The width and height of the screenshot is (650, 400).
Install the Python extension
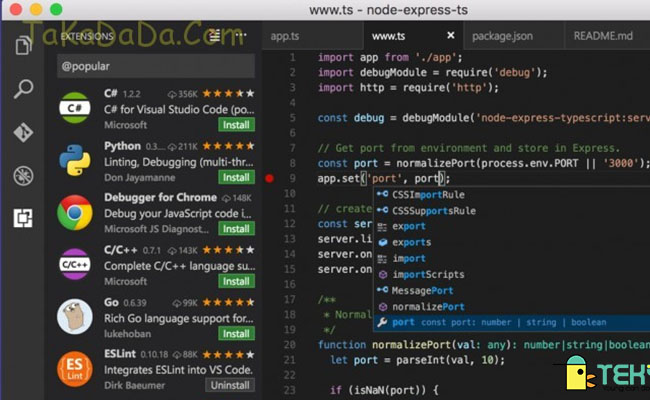tap(236, 177)
